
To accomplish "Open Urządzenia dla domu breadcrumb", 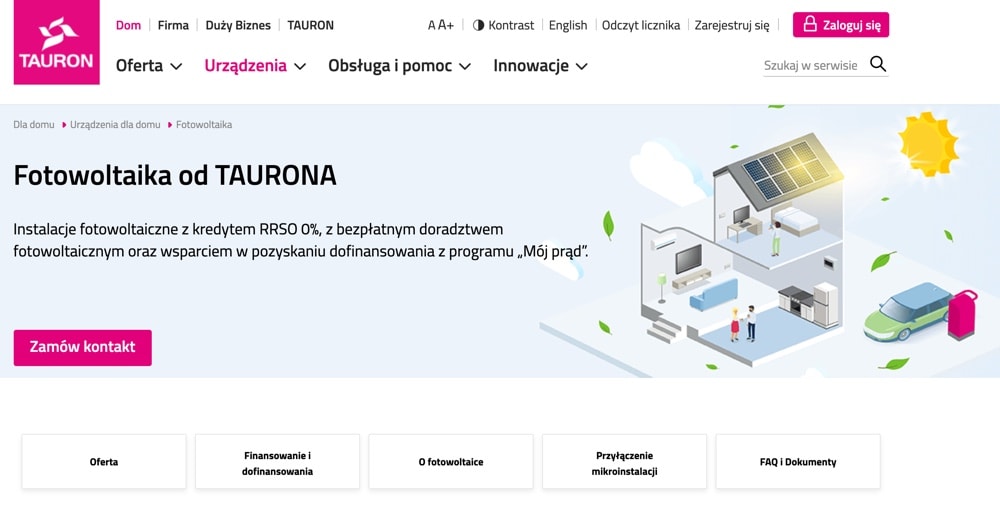I will (x=115, y=124).
